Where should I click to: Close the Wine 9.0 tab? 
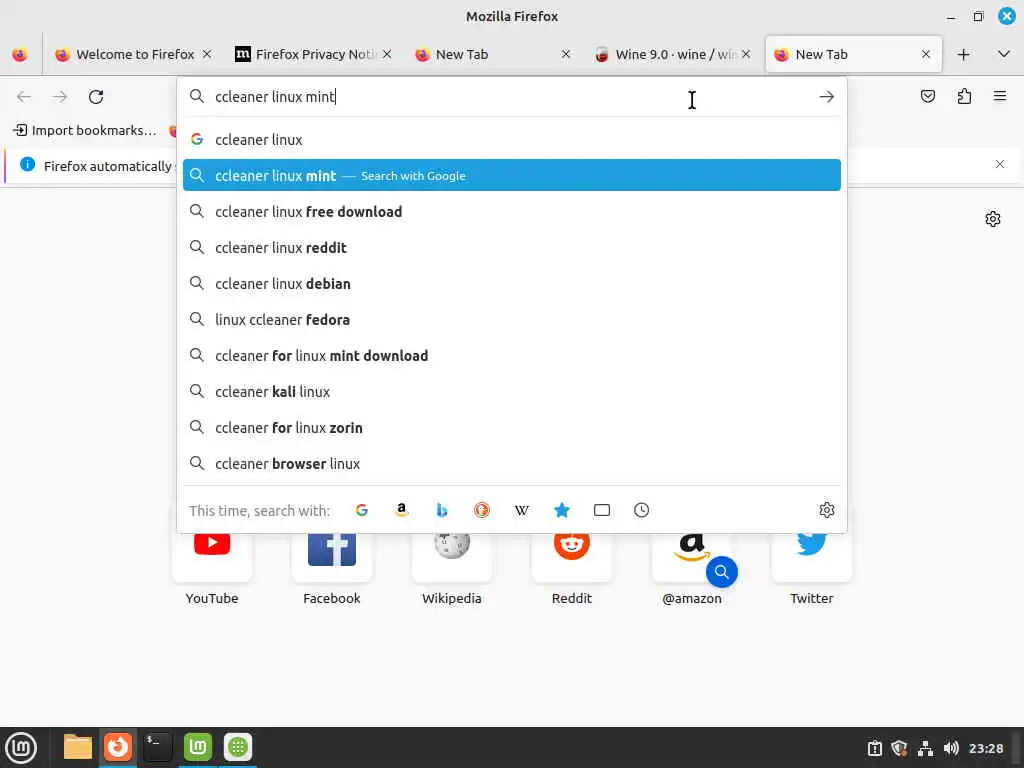(x=746, y=54)
